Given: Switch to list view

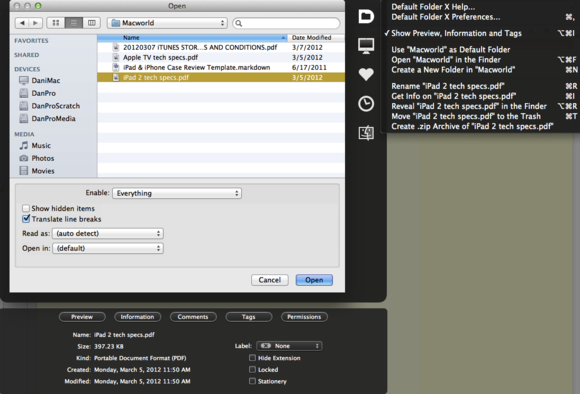Looking at the screenshot, I should (x=74, y=23).
